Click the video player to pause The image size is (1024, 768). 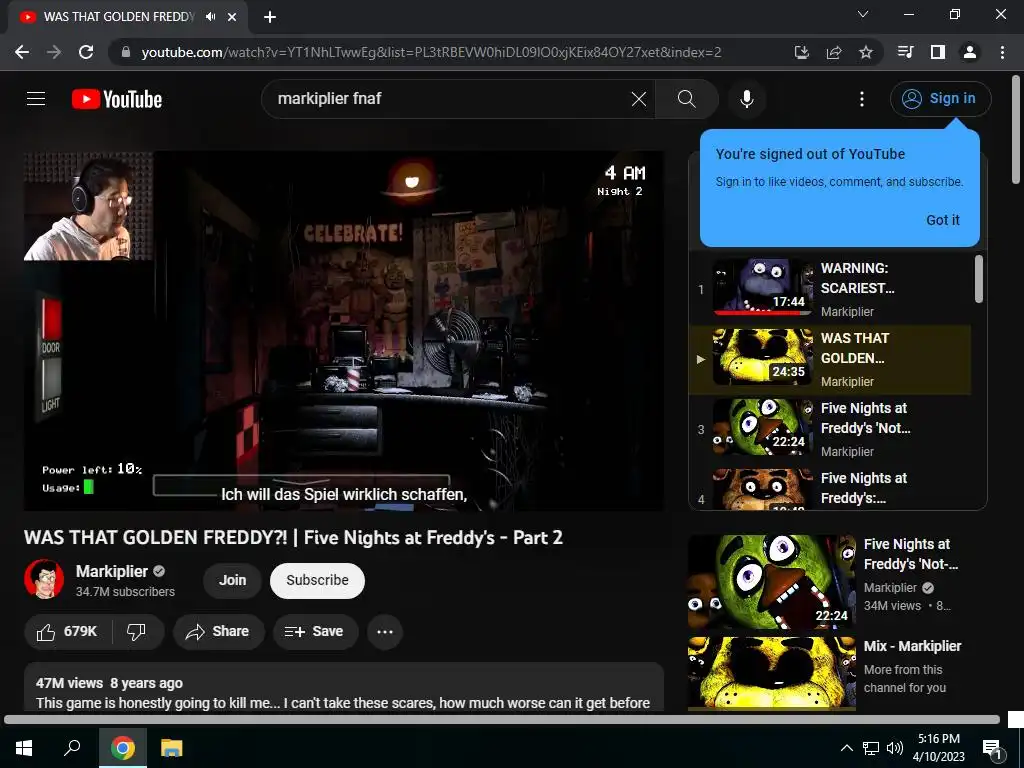344,330
